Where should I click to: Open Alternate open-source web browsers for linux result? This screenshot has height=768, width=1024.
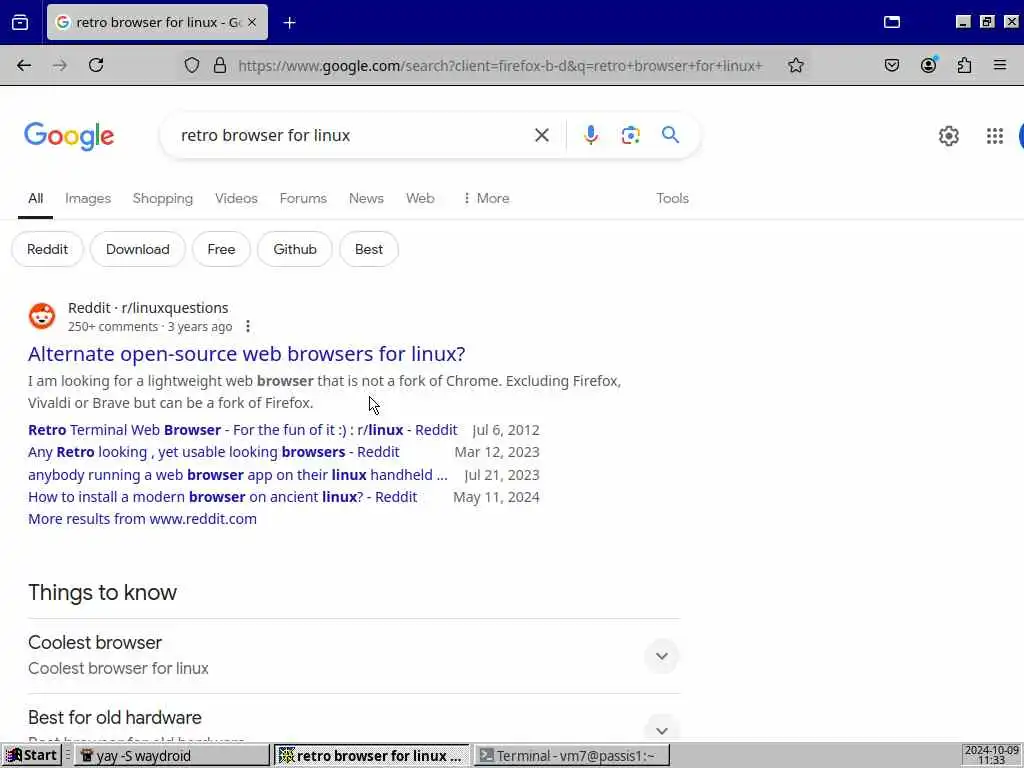[246, 354]
